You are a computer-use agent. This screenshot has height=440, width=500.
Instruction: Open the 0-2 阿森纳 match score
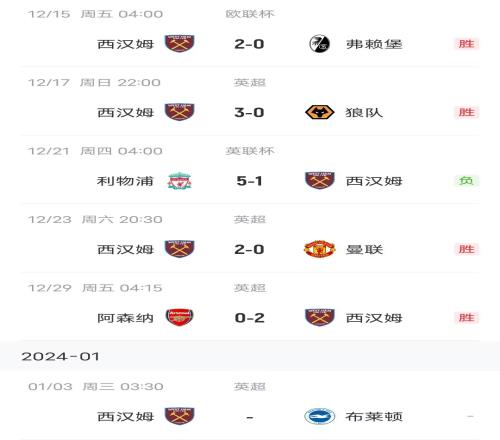coord(249,318)
